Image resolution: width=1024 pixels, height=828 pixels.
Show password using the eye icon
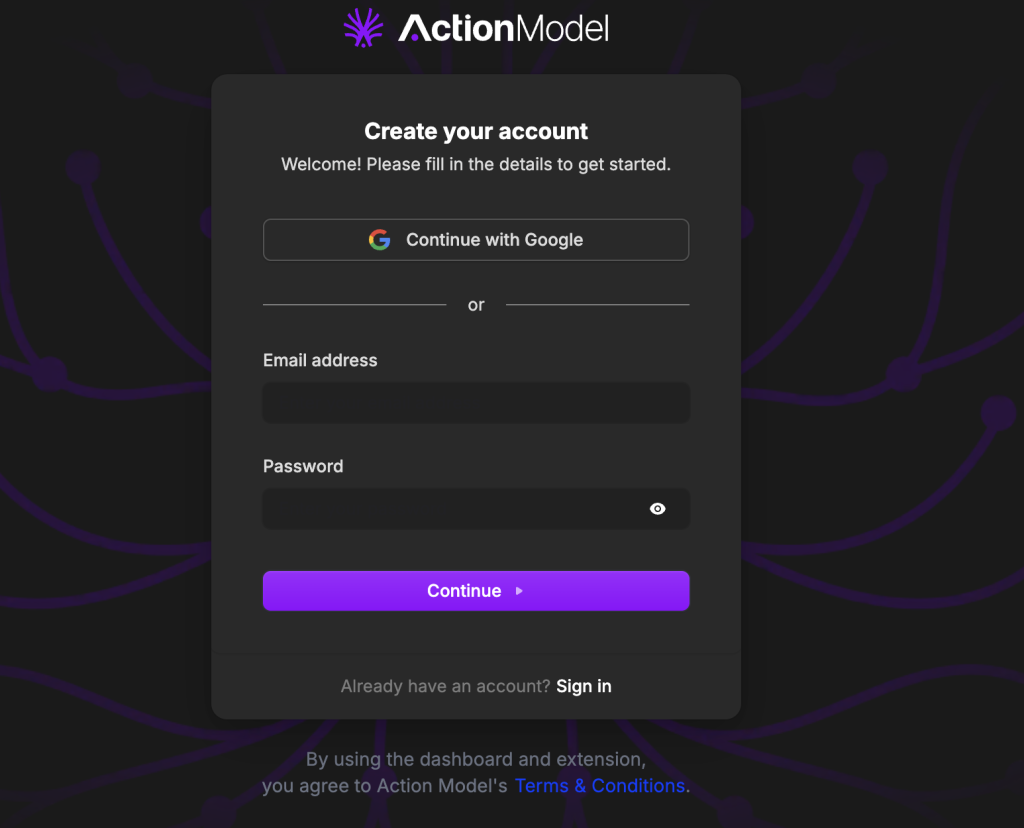tap(657, 509)
